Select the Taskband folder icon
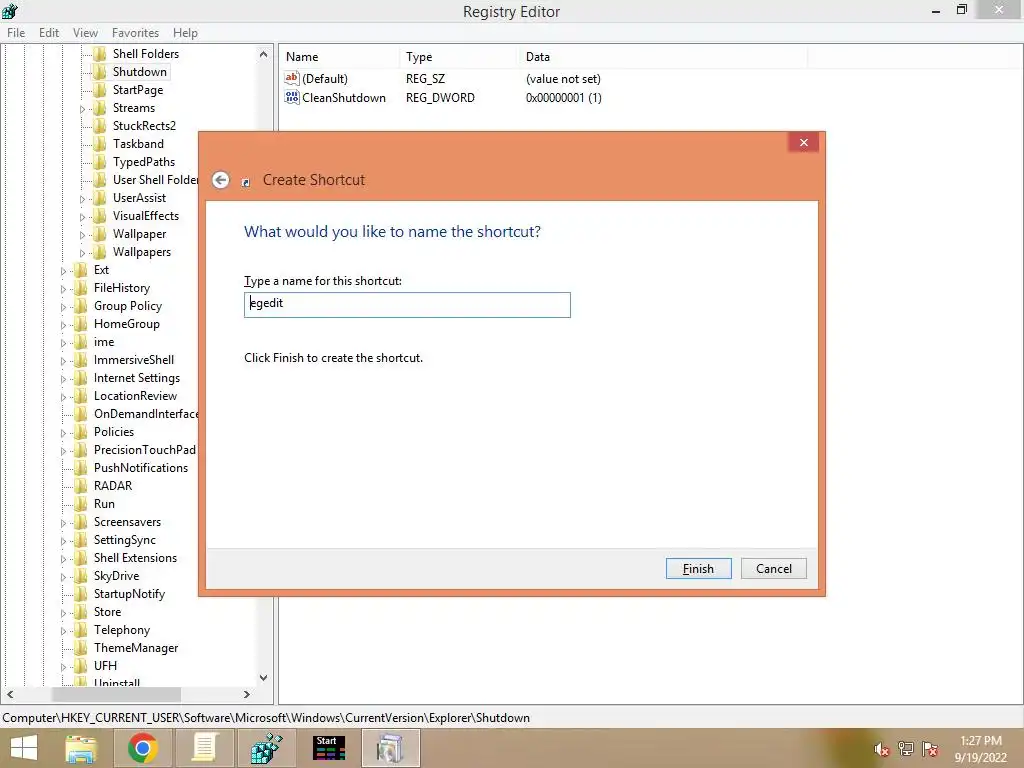This screenshot has width=1024, height=768. click(99, 144)
